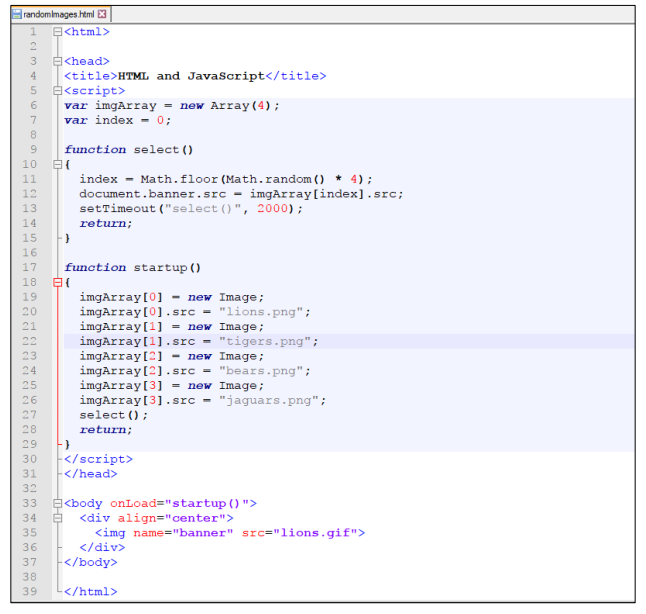Click the </body> closing tag
Image resolution: width=646 pixels, height=614 pixels.
click(91, 562)
